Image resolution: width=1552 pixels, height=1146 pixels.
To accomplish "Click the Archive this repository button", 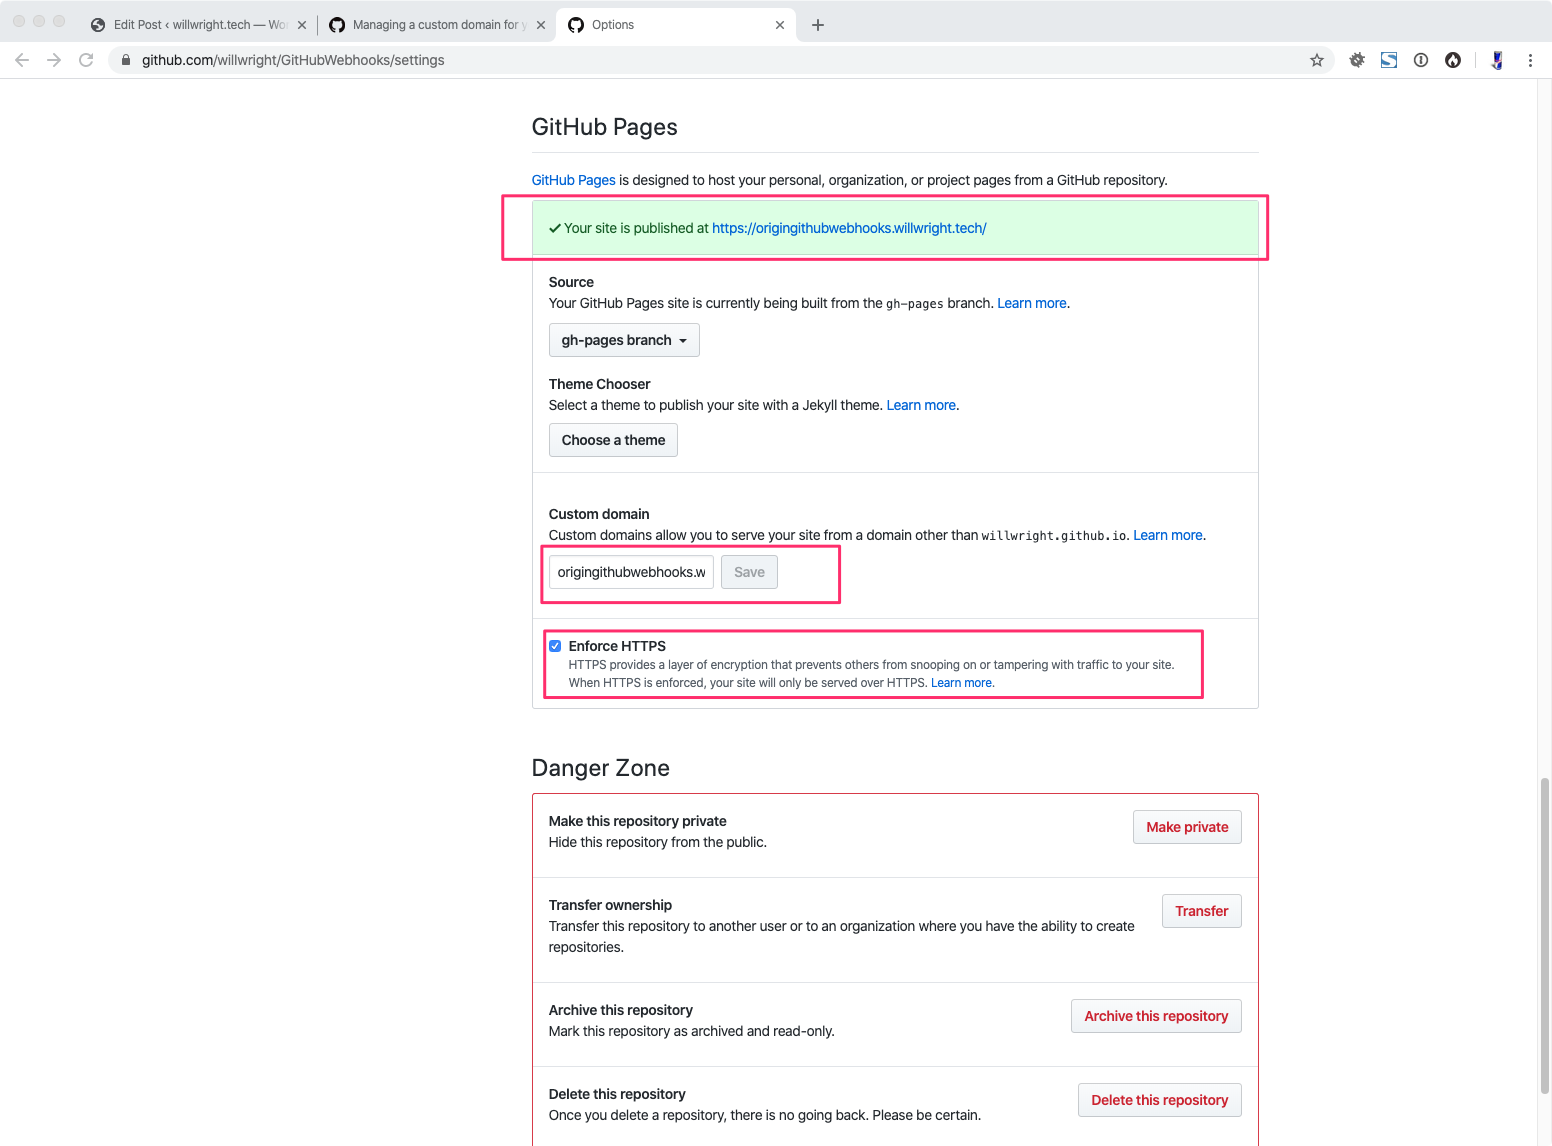I will (1156, 1016).
